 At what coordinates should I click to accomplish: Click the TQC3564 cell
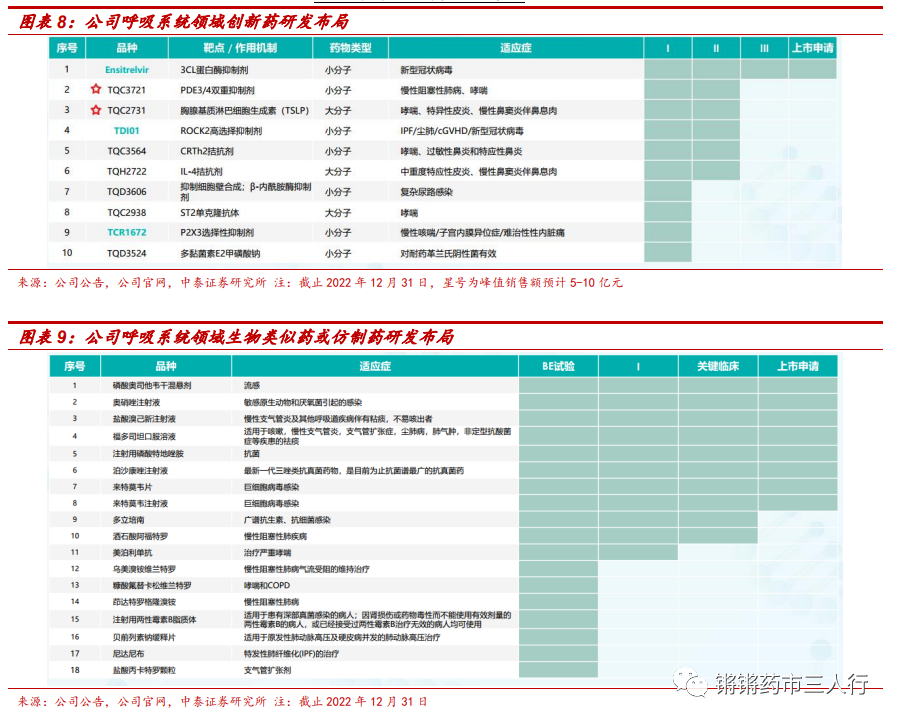coord(126,151)
